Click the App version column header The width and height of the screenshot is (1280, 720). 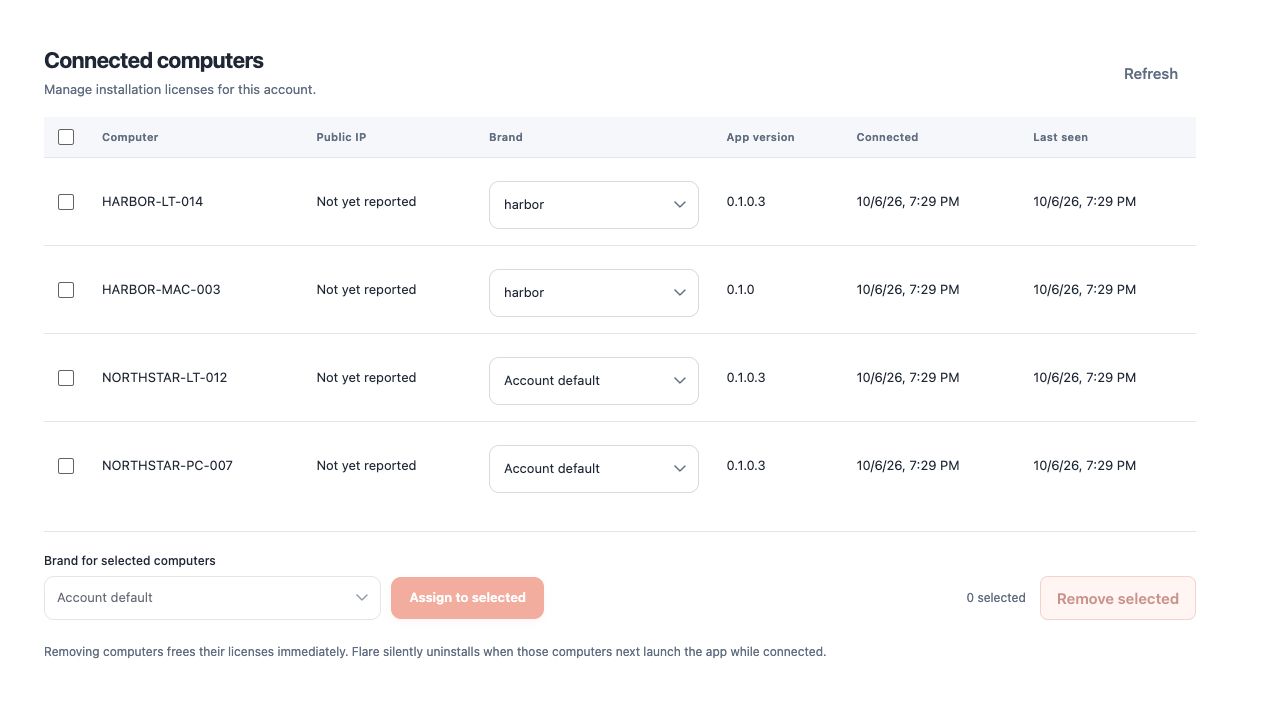click(760, 137)
